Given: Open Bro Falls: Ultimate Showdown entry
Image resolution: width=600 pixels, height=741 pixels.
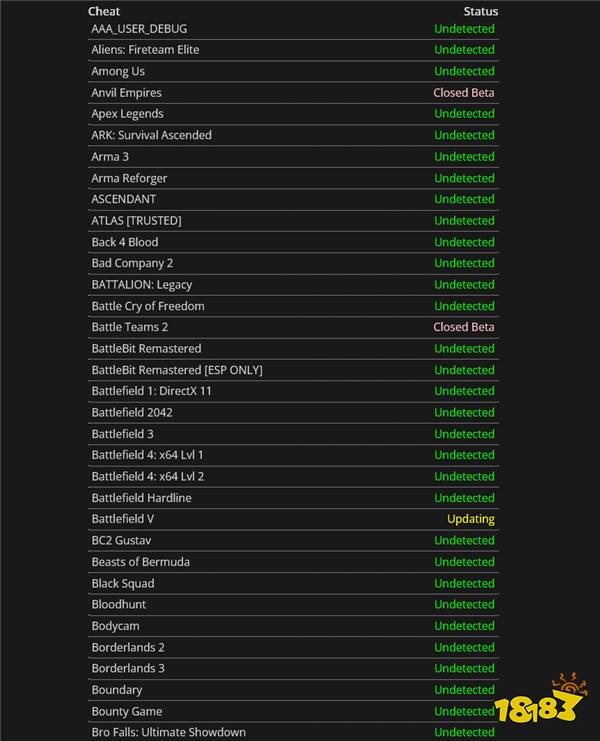Looking at the screenshot, I should (x=169, y=732).
